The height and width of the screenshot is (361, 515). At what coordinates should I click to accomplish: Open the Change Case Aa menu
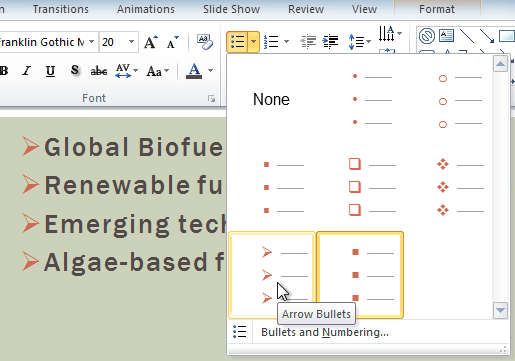point(158,71)
